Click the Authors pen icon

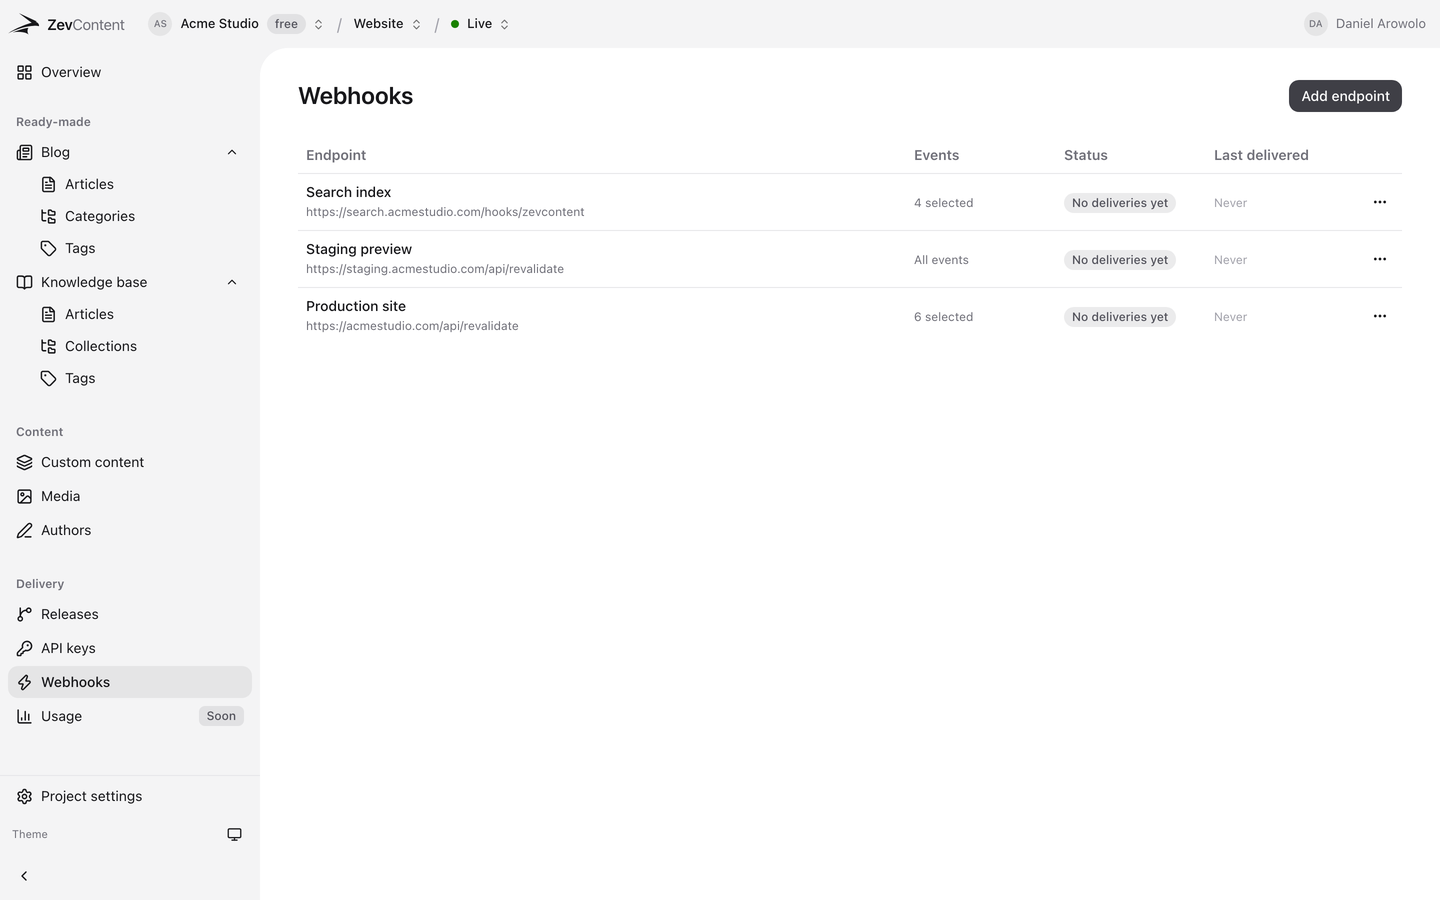coord(24,530)
